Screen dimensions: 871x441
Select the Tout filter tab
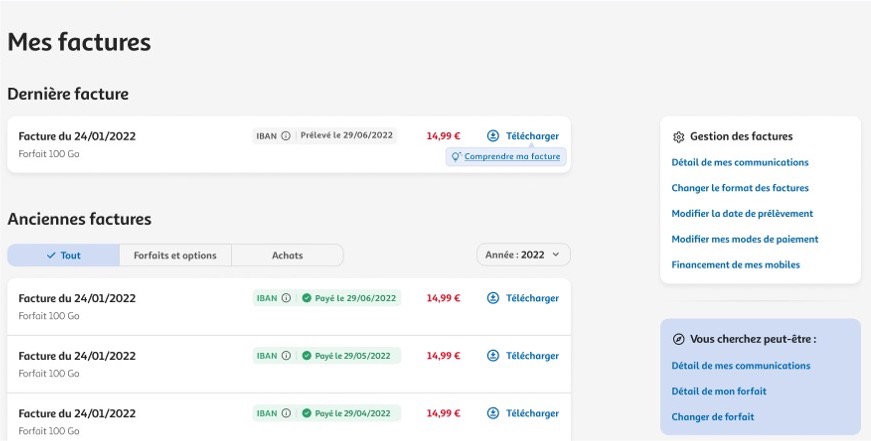[63, 255]
